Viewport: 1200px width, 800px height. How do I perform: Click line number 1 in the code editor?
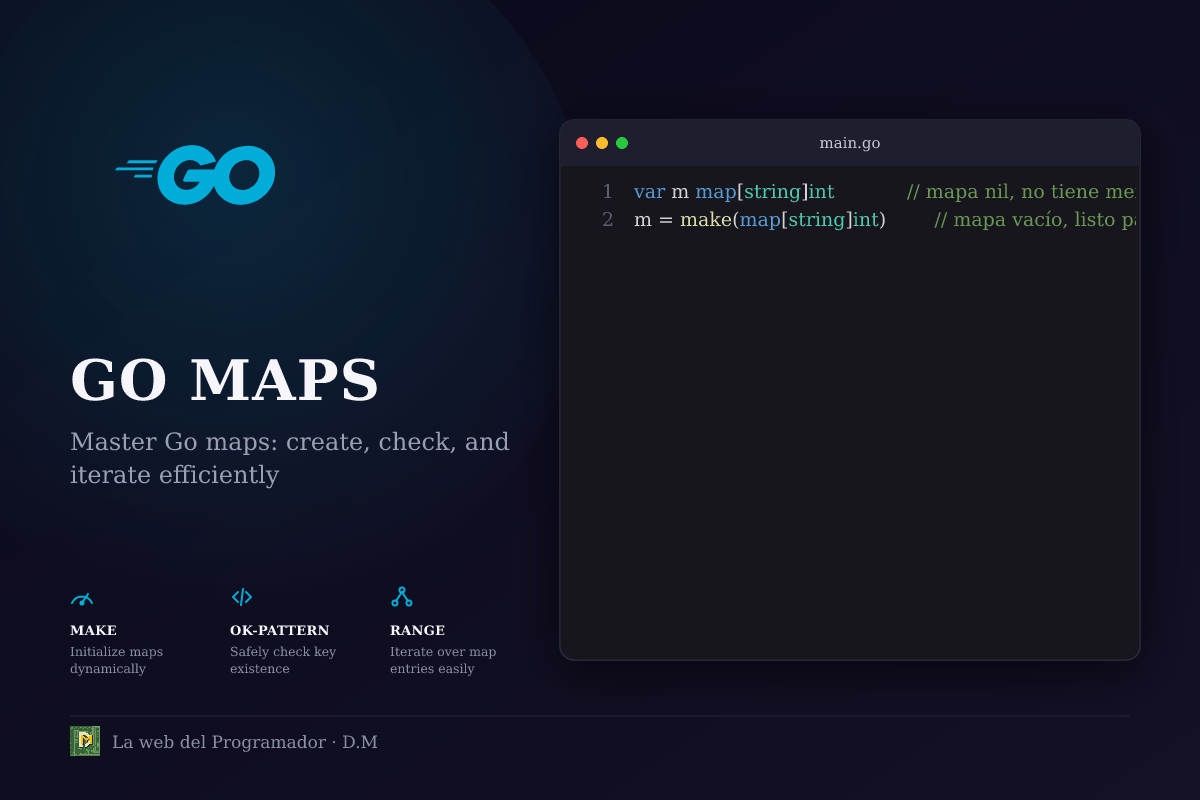pos(607,192)
